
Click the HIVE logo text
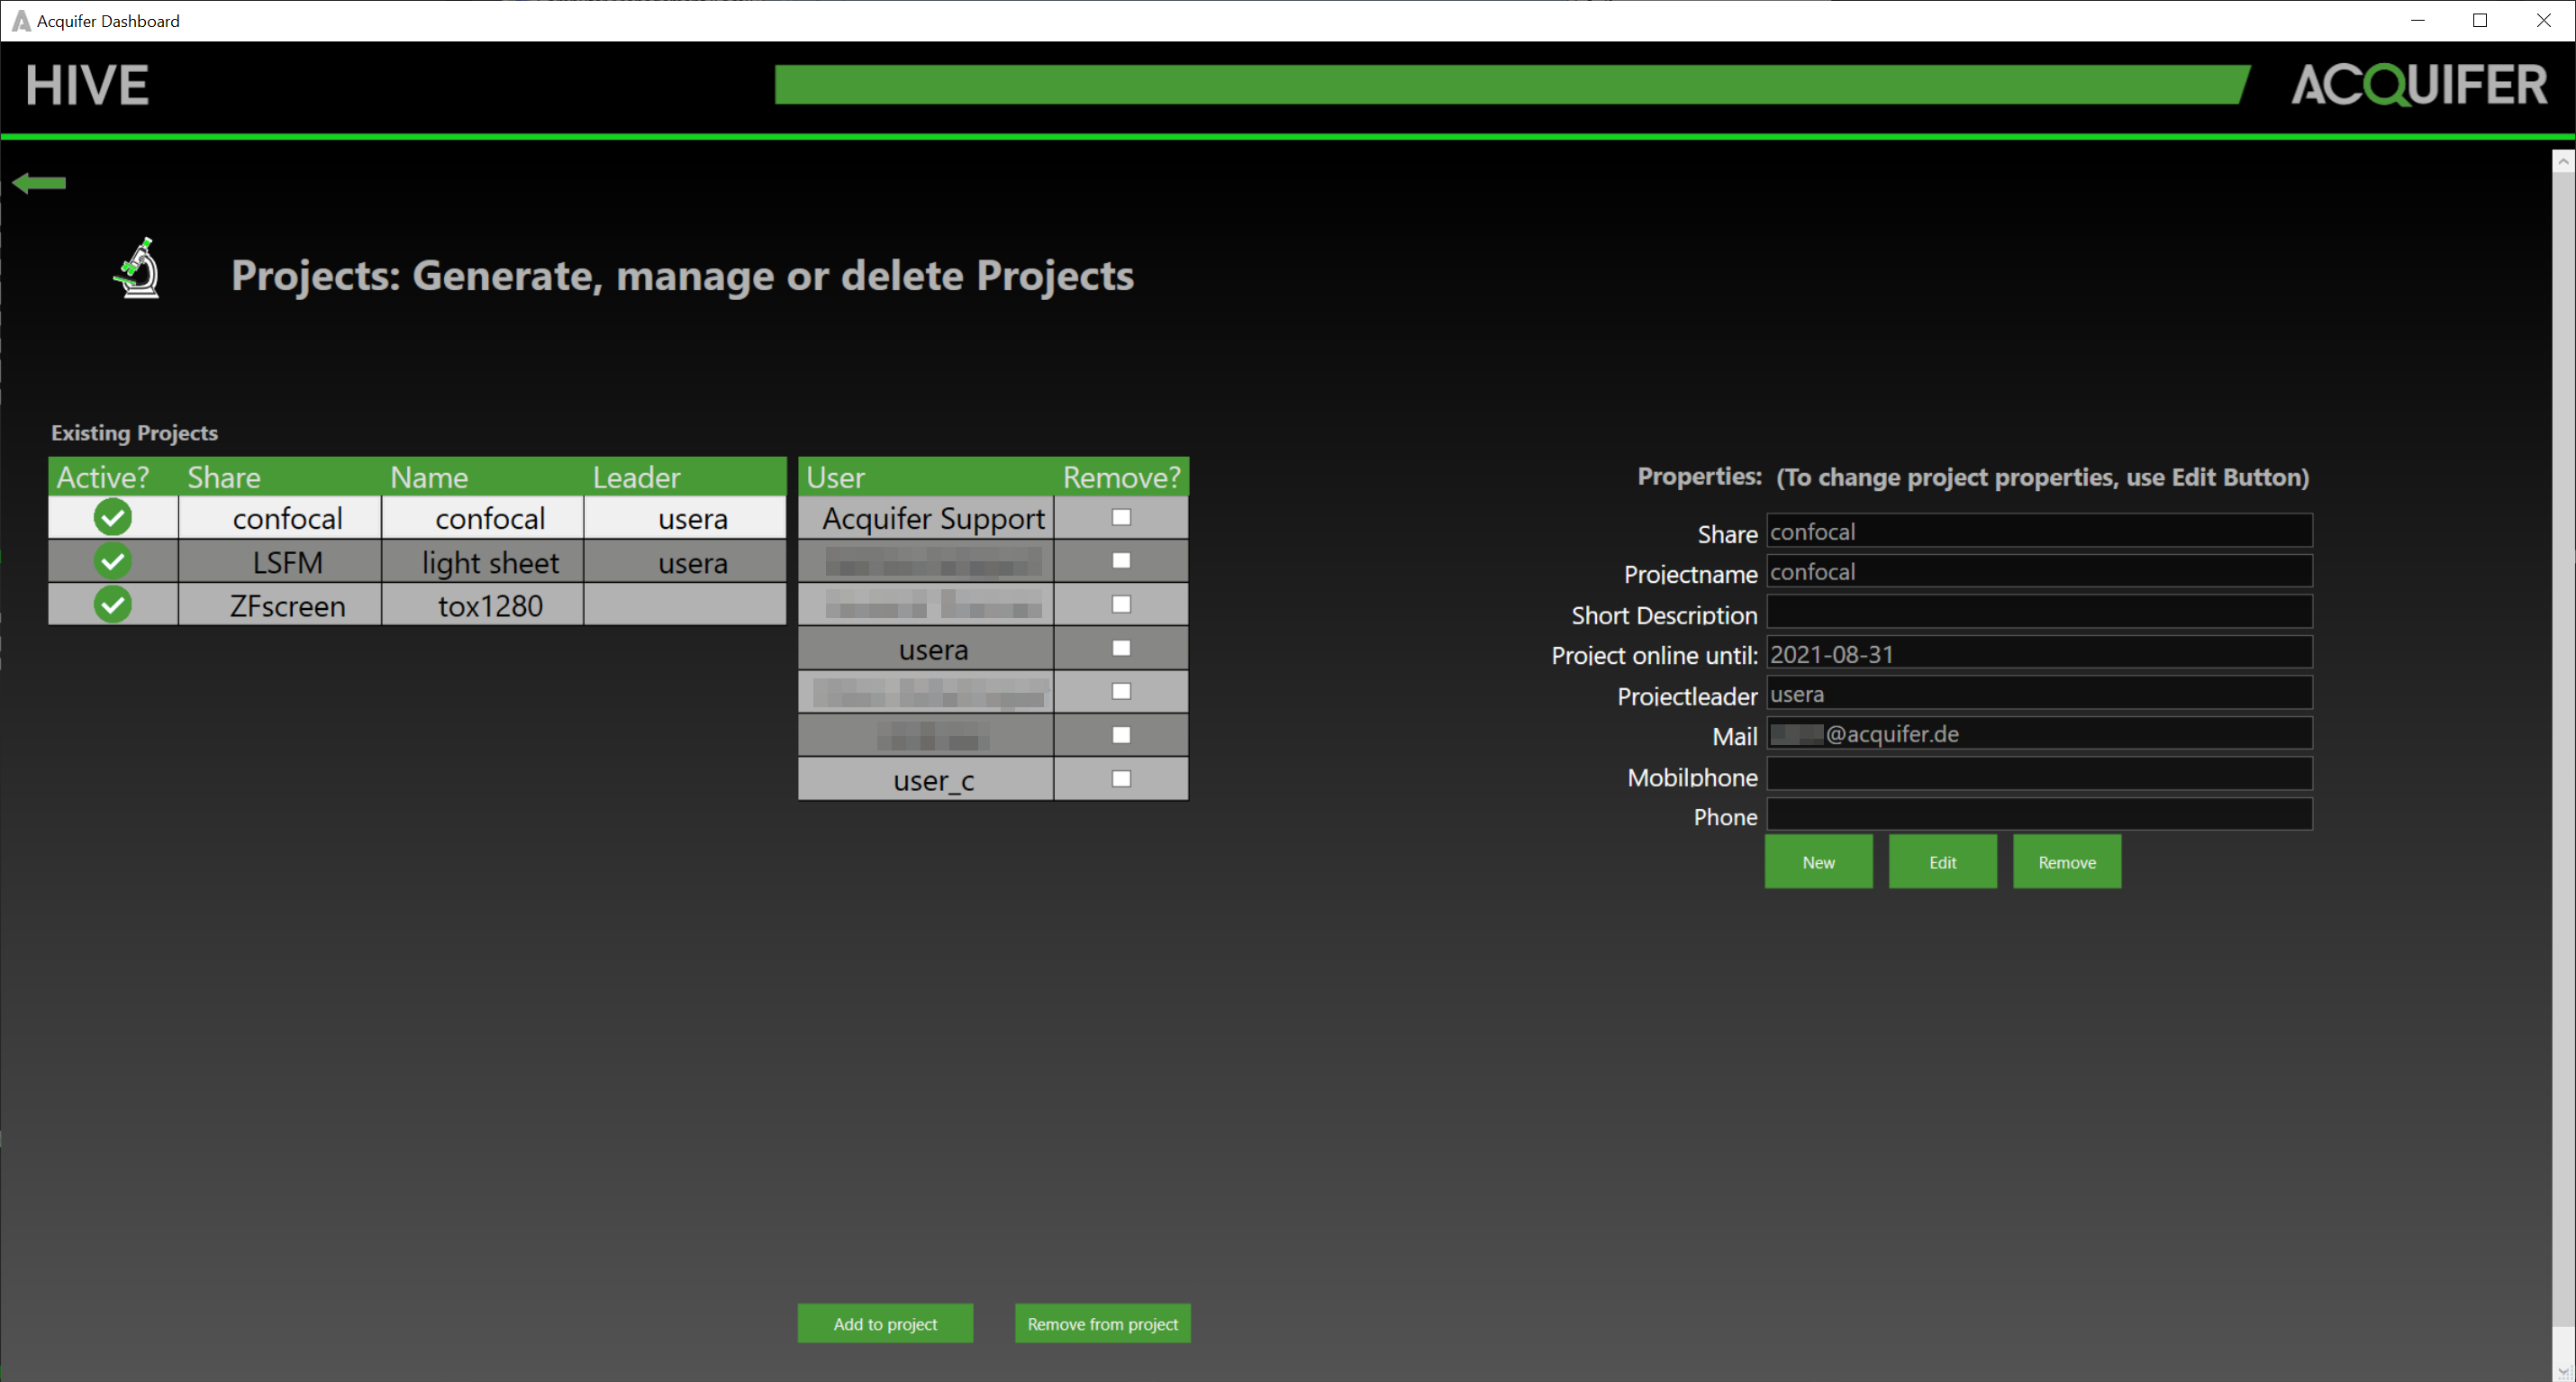click(88, 85)
